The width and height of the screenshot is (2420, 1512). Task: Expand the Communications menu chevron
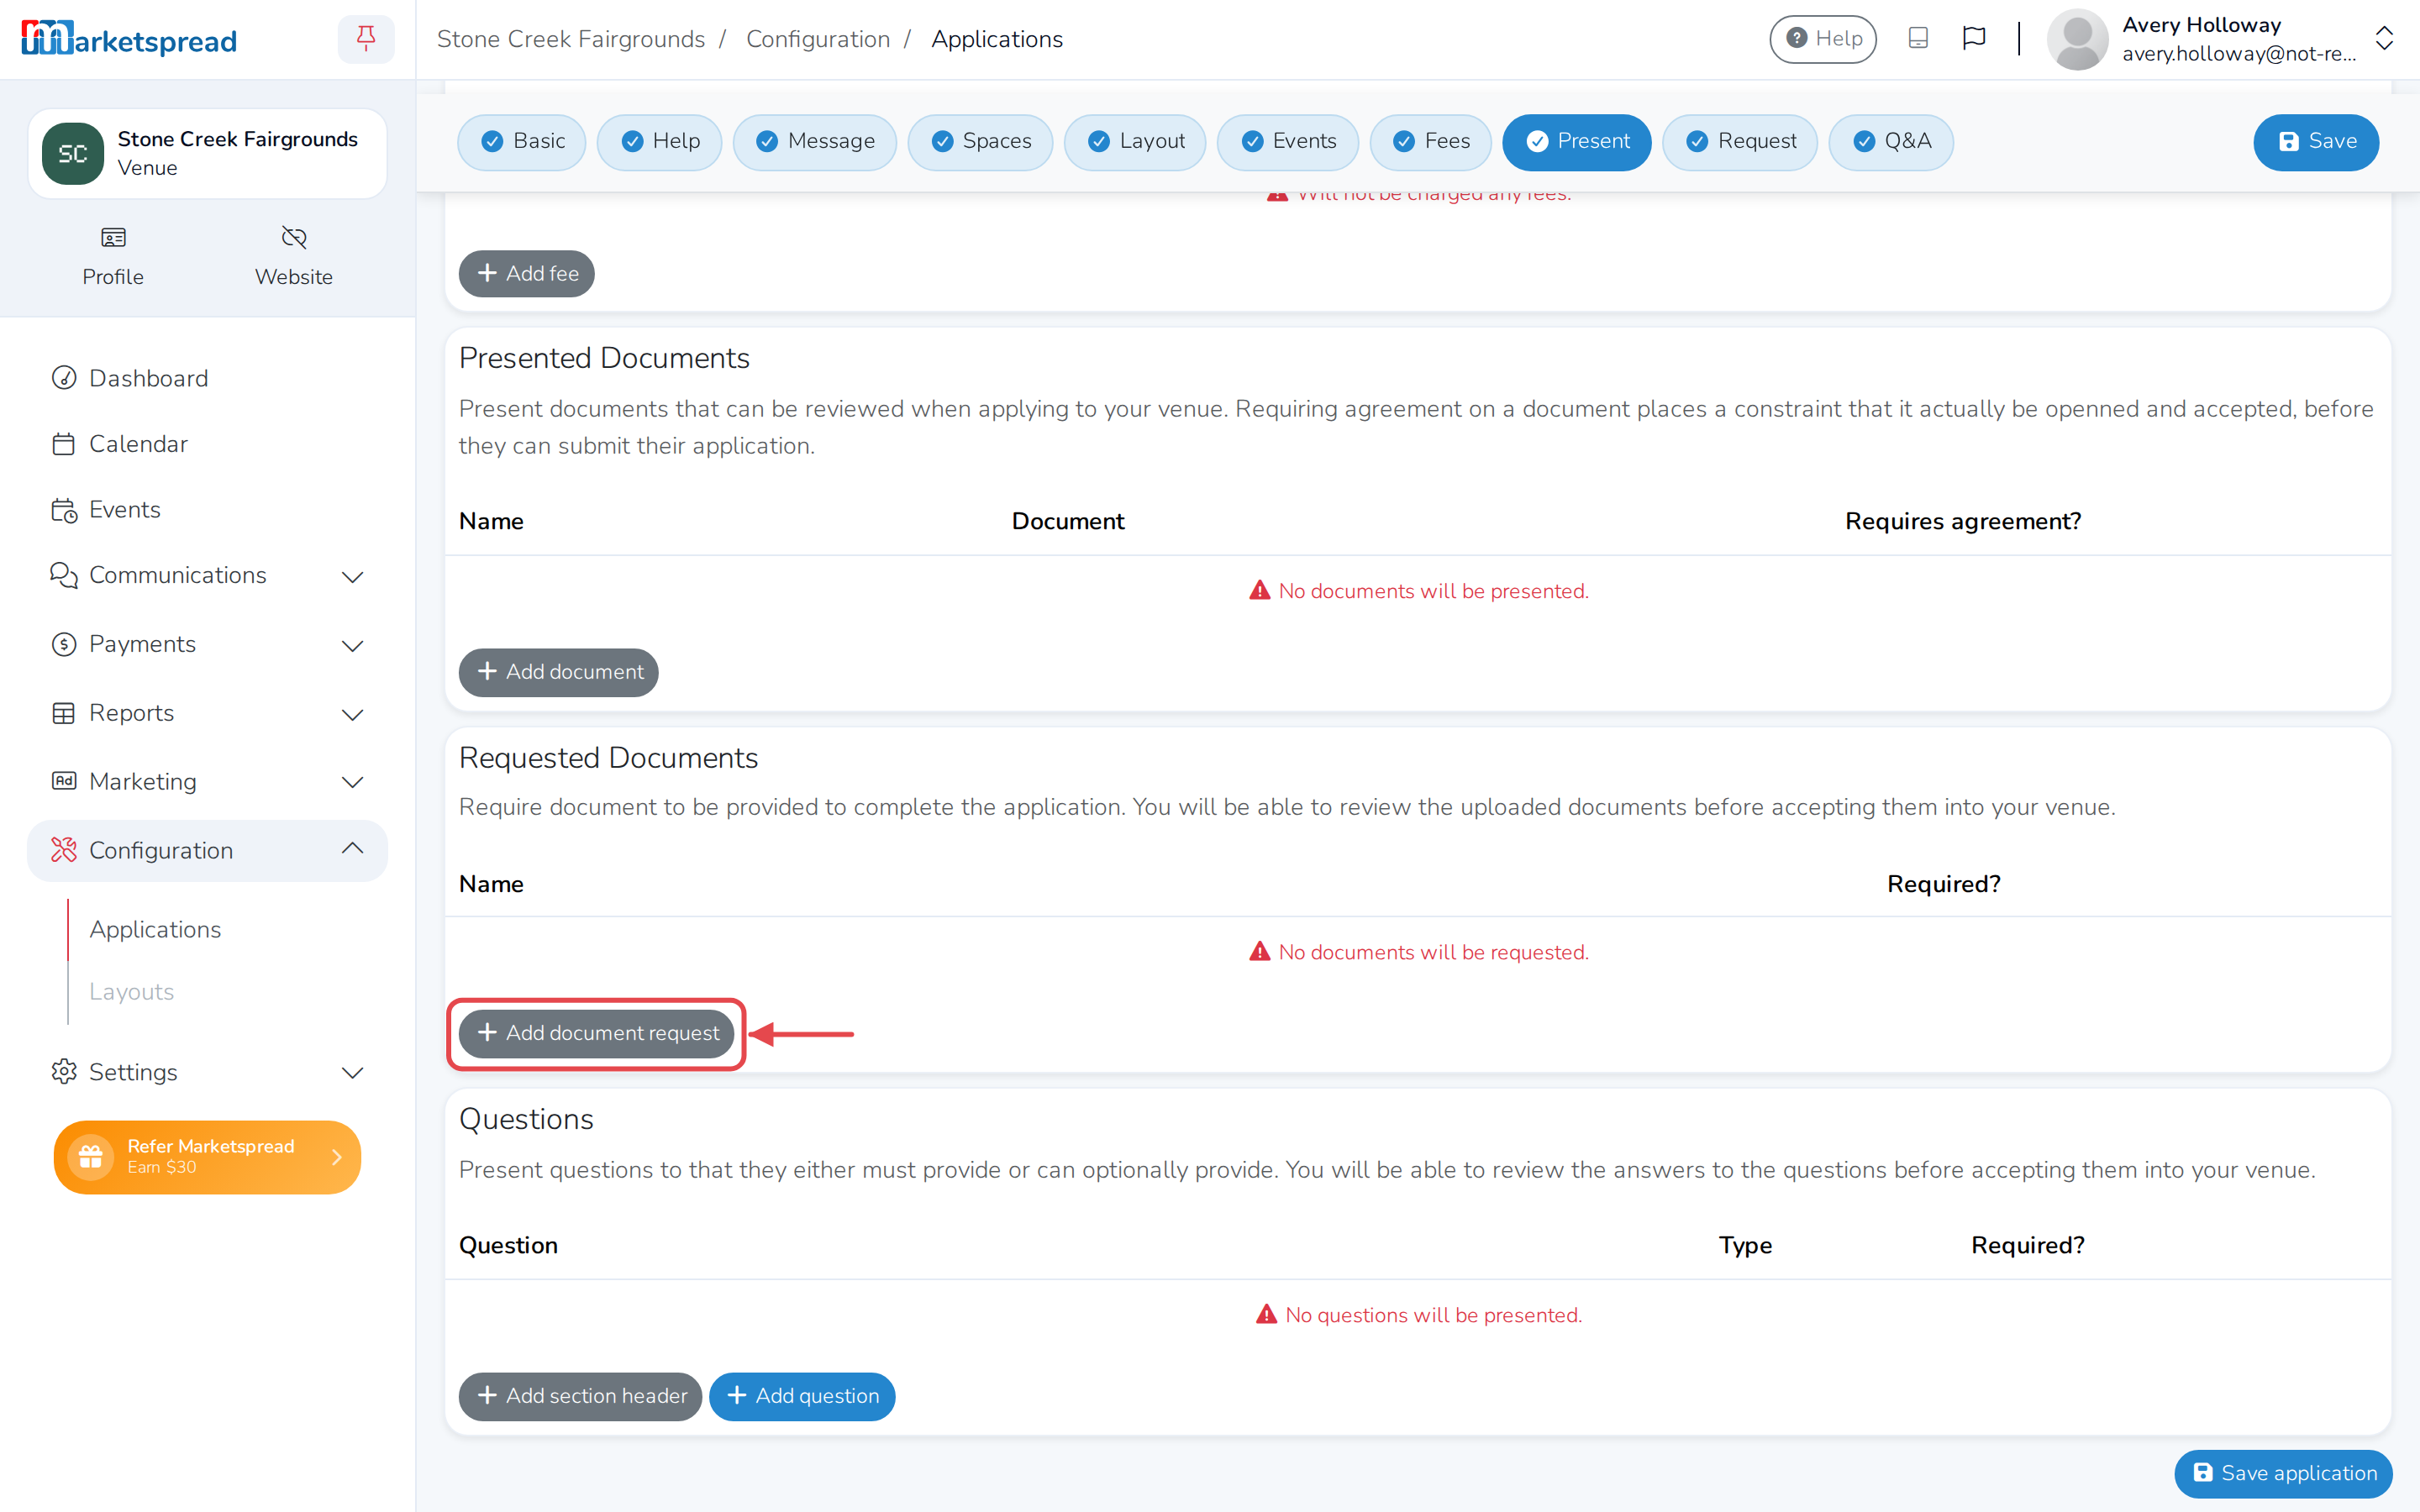(352, 577)
